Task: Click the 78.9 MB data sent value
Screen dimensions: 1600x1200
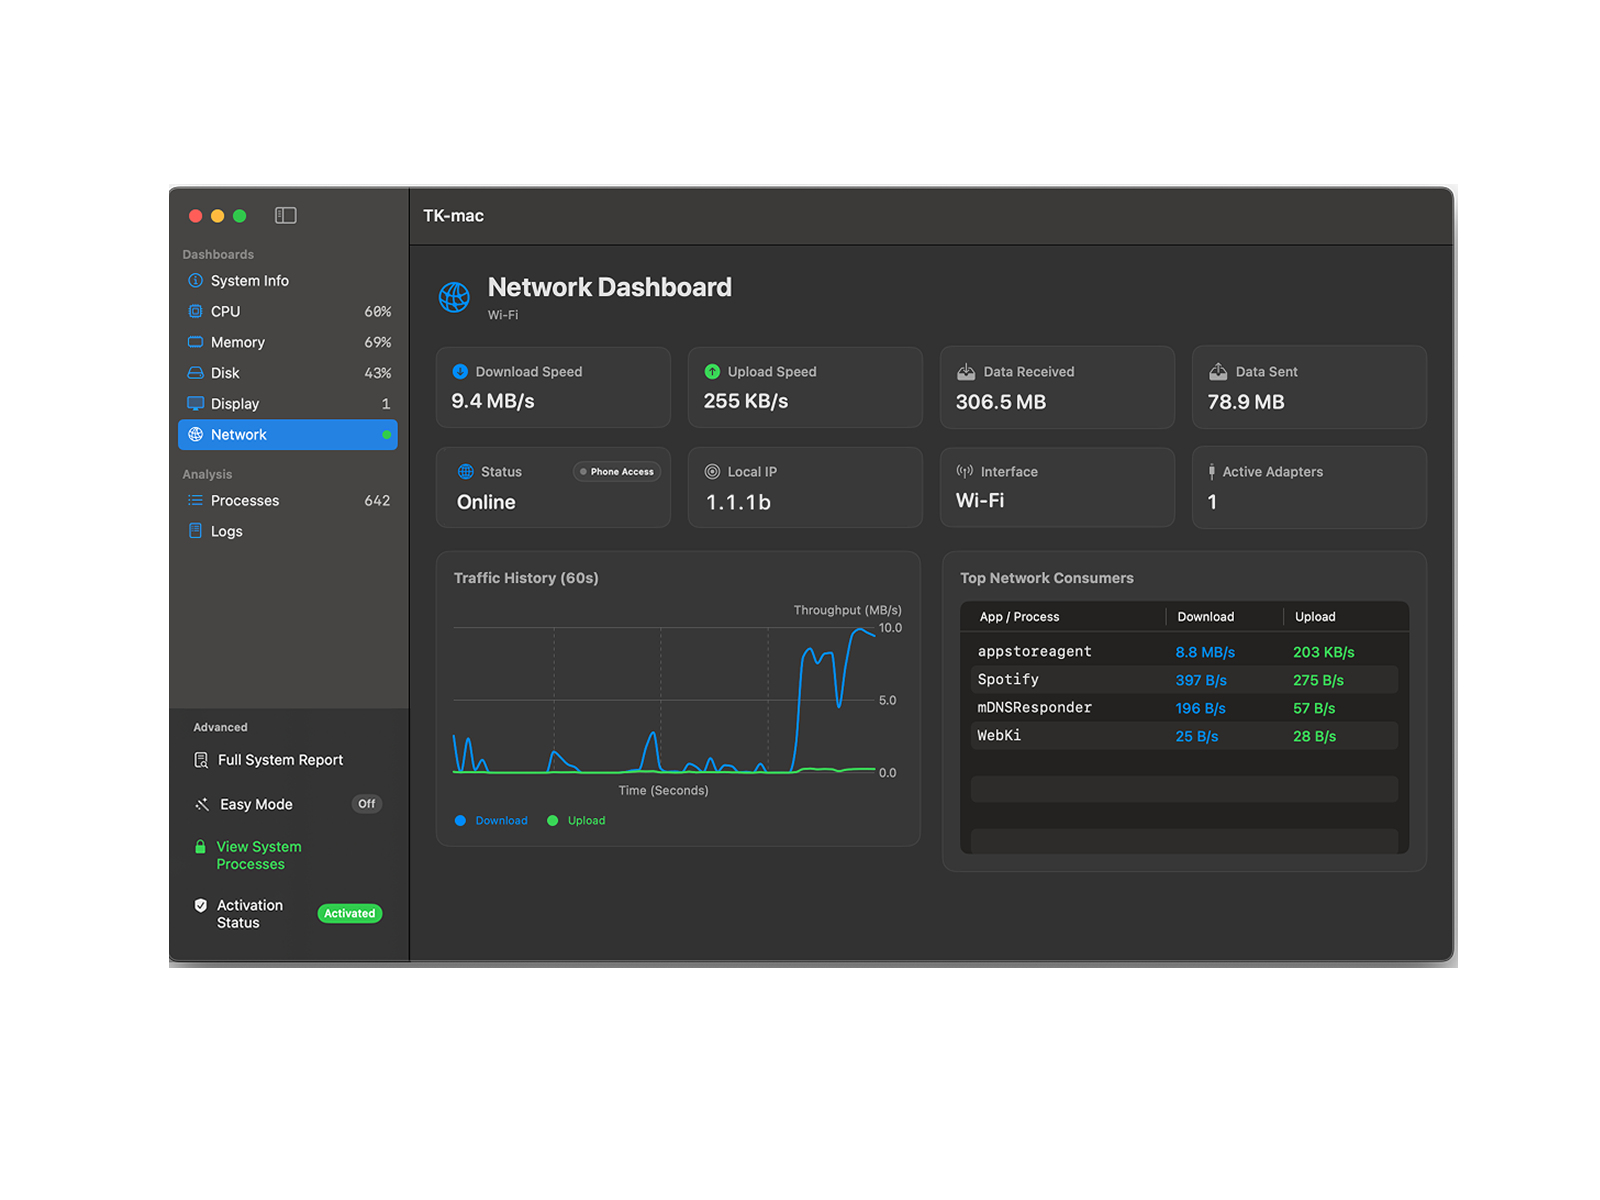Action: [x=1246, y=402]
